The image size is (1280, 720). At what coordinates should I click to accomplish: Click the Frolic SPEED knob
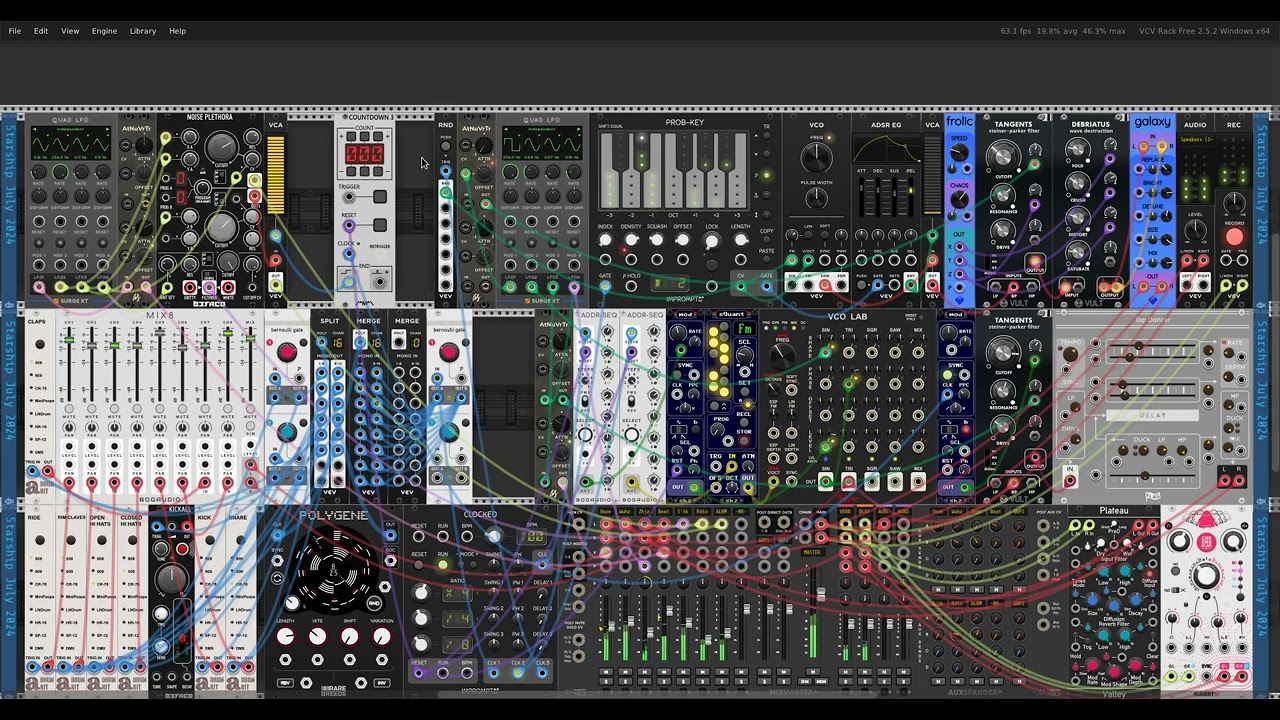coord(959,153)
